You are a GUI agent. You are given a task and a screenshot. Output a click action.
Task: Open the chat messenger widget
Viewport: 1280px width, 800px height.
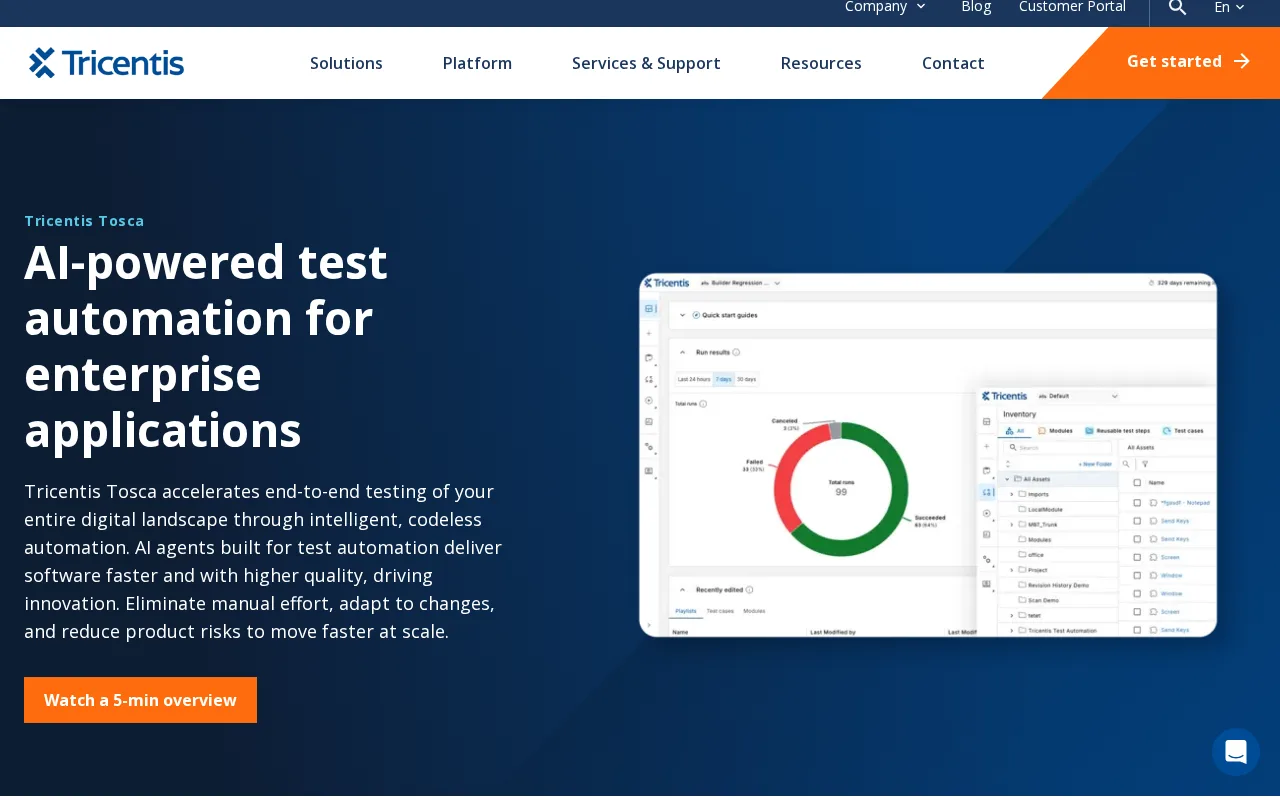tap(1236, 752)
